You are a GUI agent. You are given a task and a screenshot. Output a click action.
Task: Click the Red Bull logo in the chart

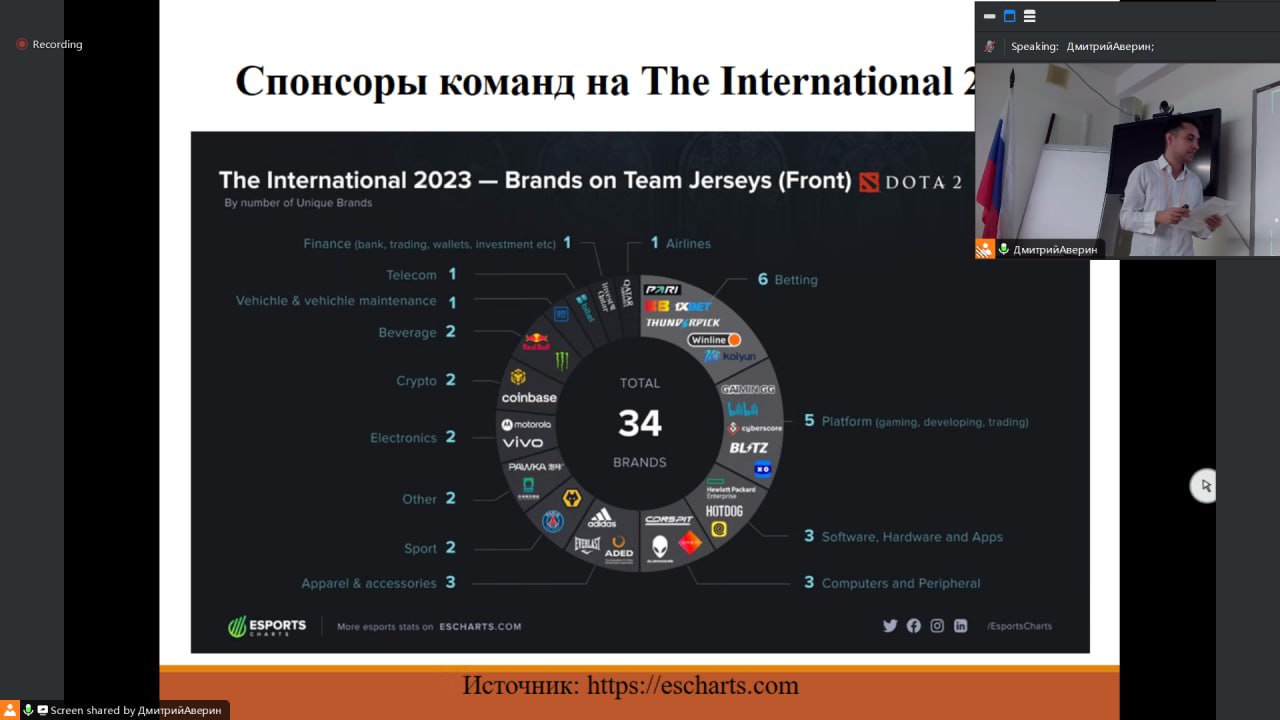[537, 342]
